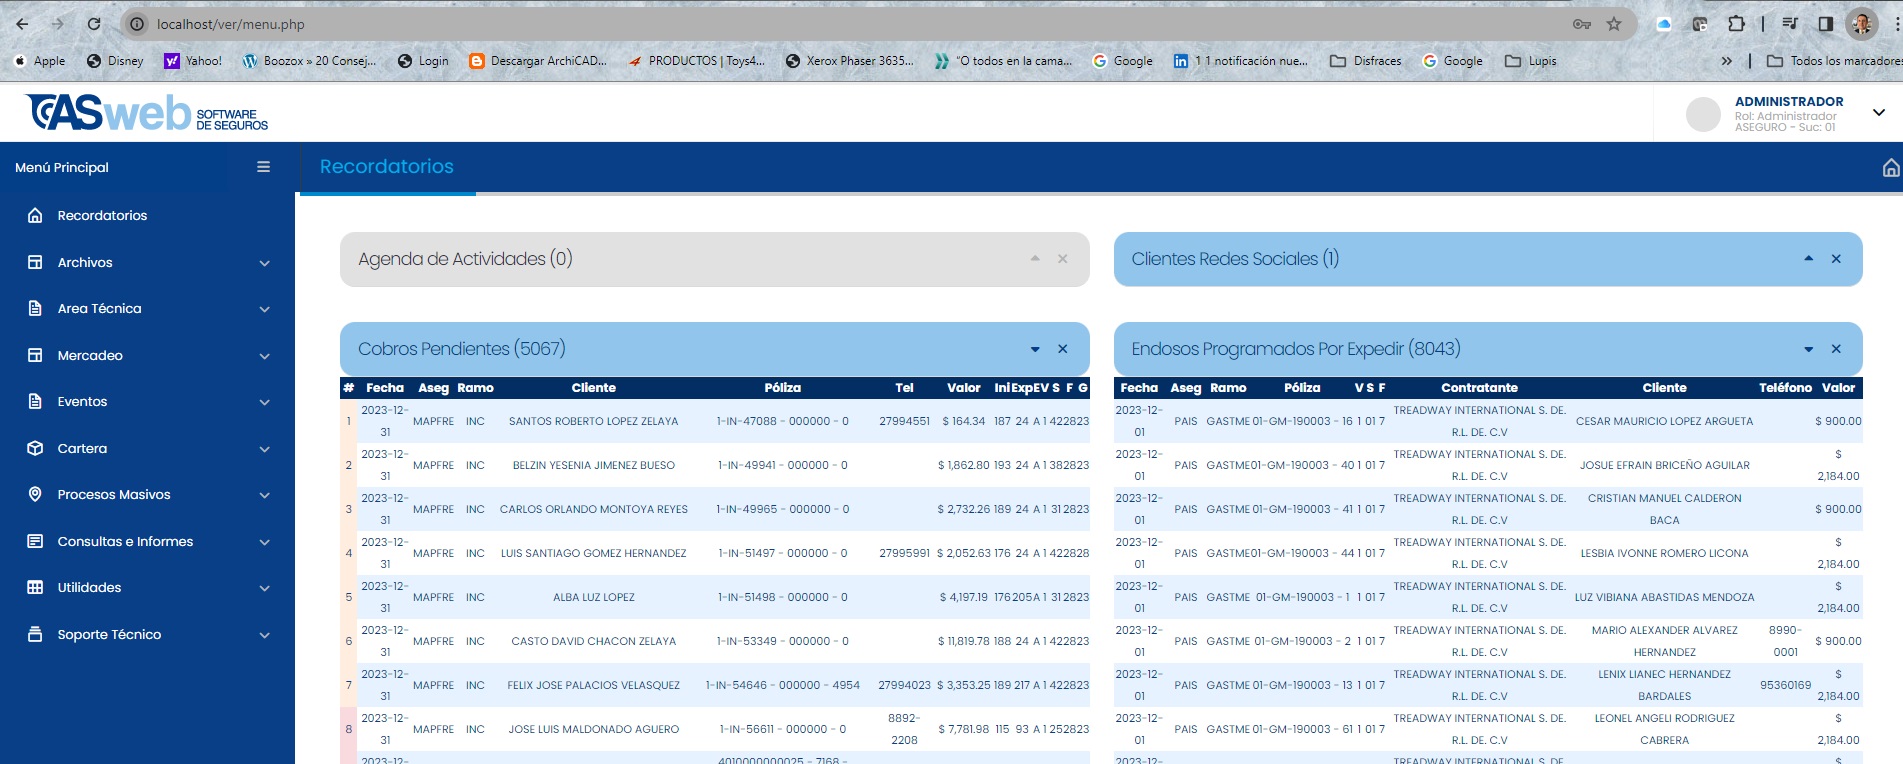Click the Soporte Técnico icon

[35, 634]
